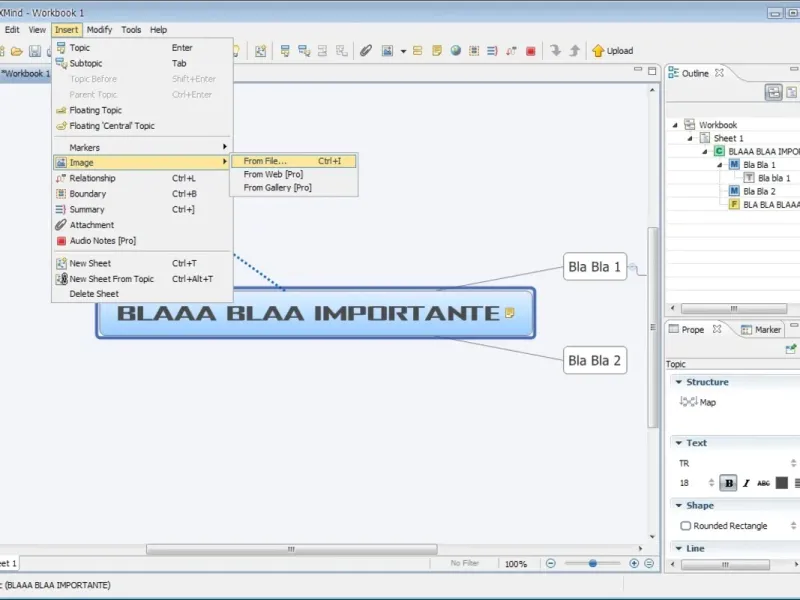The image size is (800, 600).
Task: Select From Web [Pro] option
Action: (x=294, y=174)
